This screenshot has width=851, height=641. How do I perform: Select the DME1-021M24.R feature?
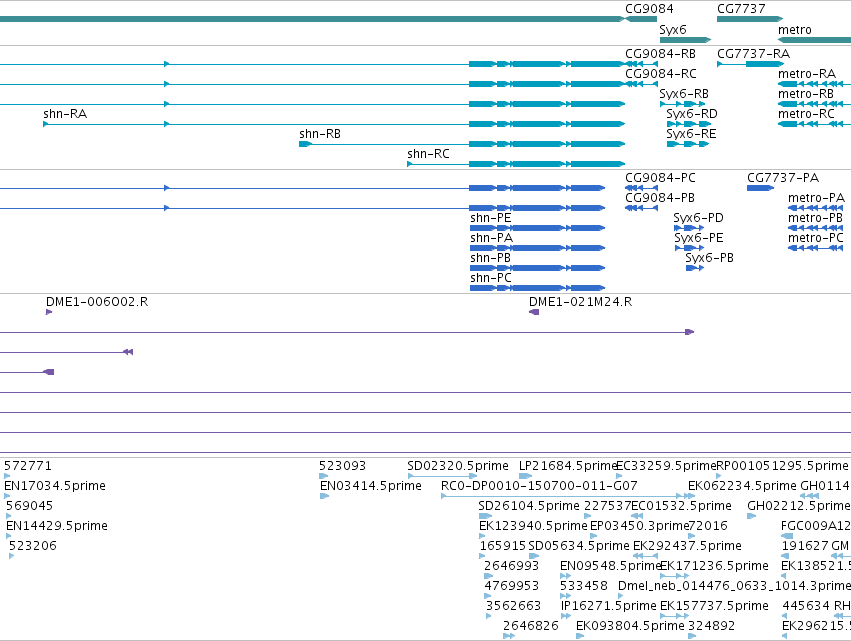[x=534, y=312]
